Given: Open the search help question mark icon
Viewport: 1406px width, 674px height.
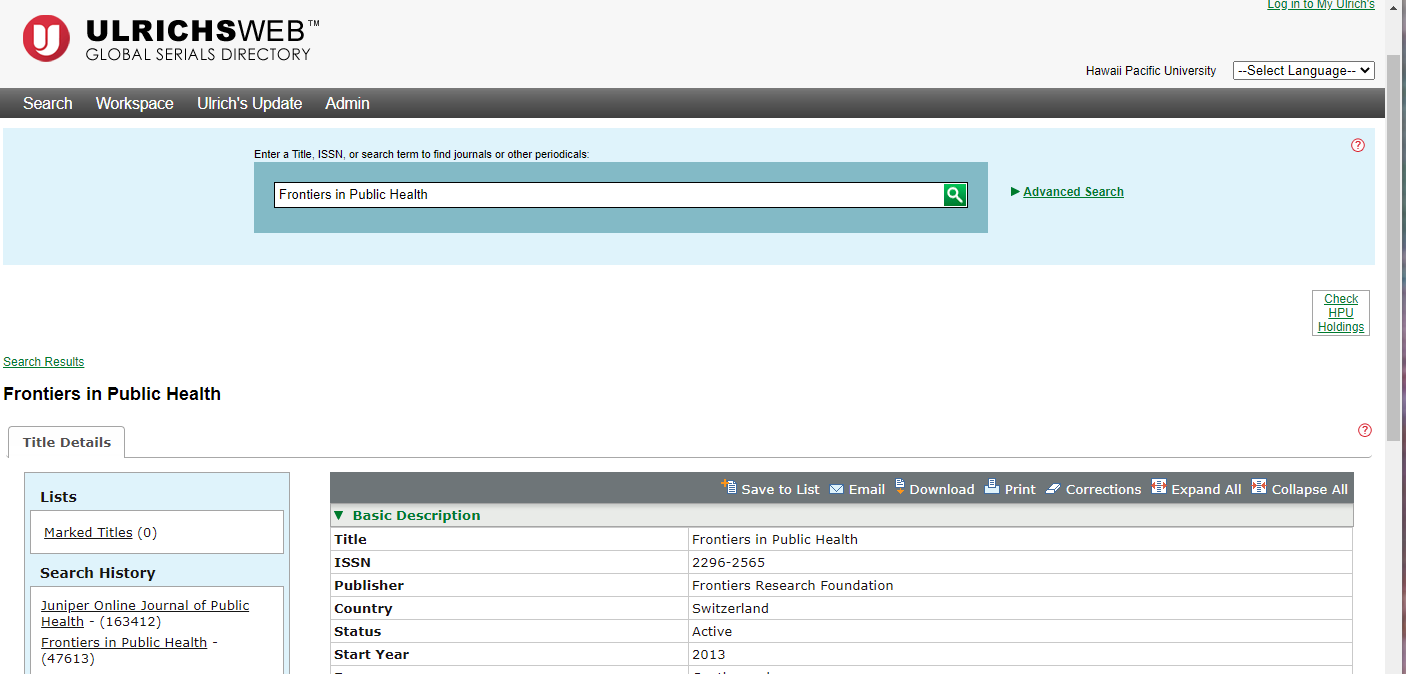Looking at the screenshot, I should [1357, 145].
